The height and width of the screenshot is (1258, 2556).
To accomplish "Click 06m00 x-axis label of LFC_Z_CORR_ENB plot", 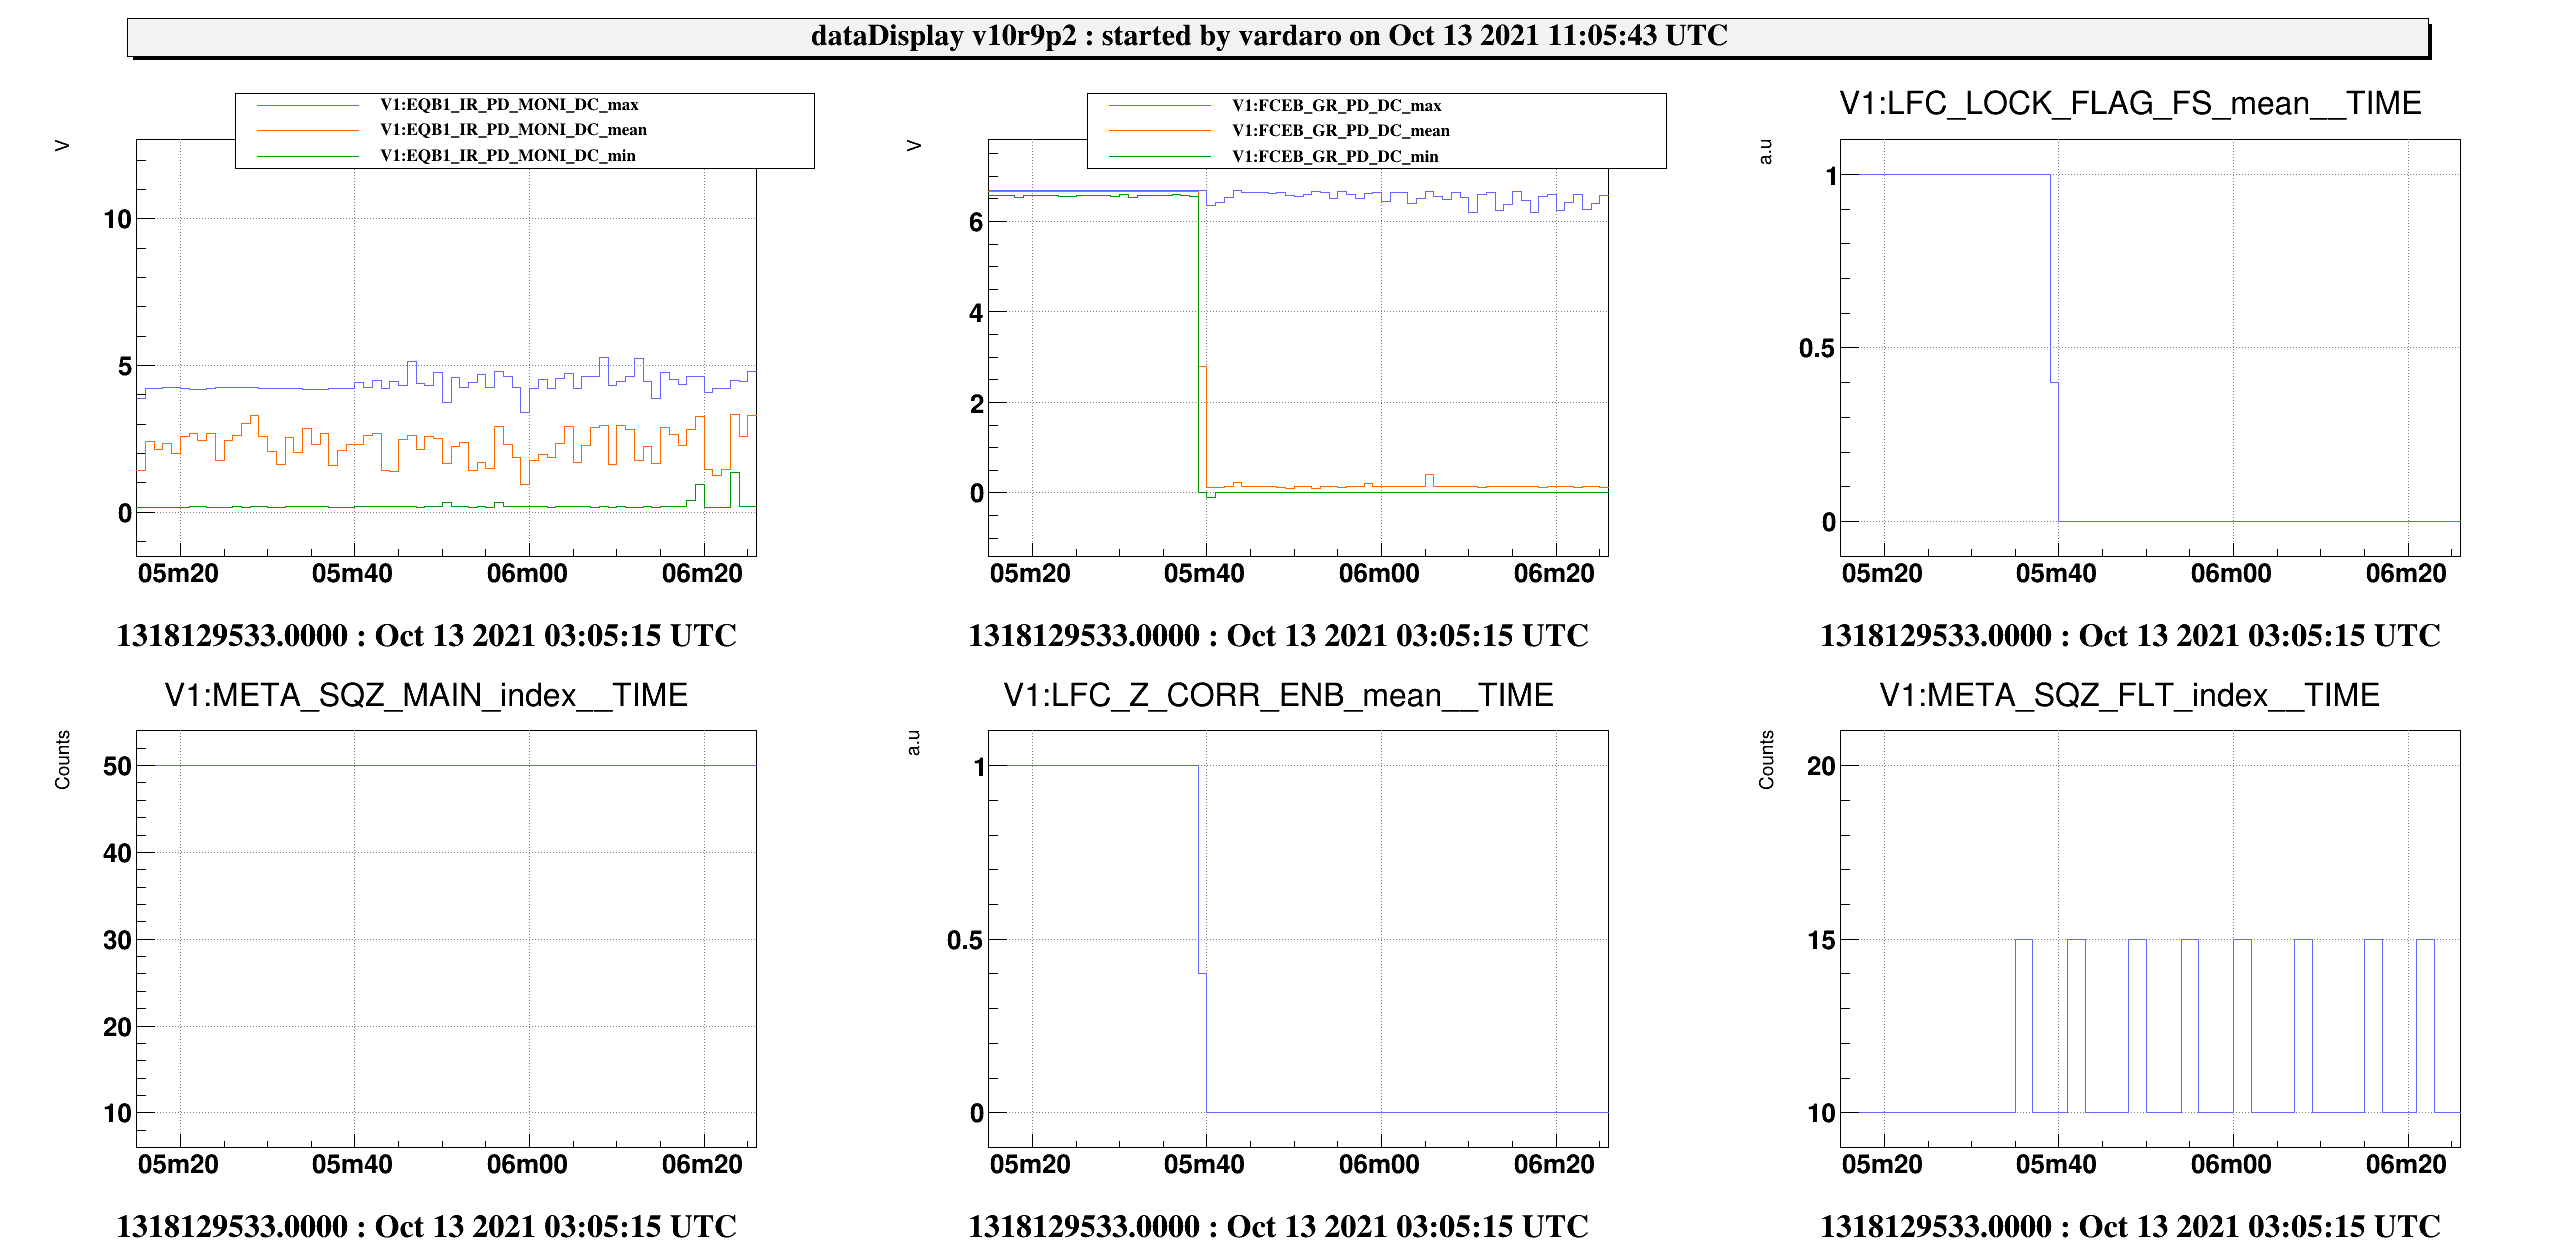I will click(x=1379, y=1165).
